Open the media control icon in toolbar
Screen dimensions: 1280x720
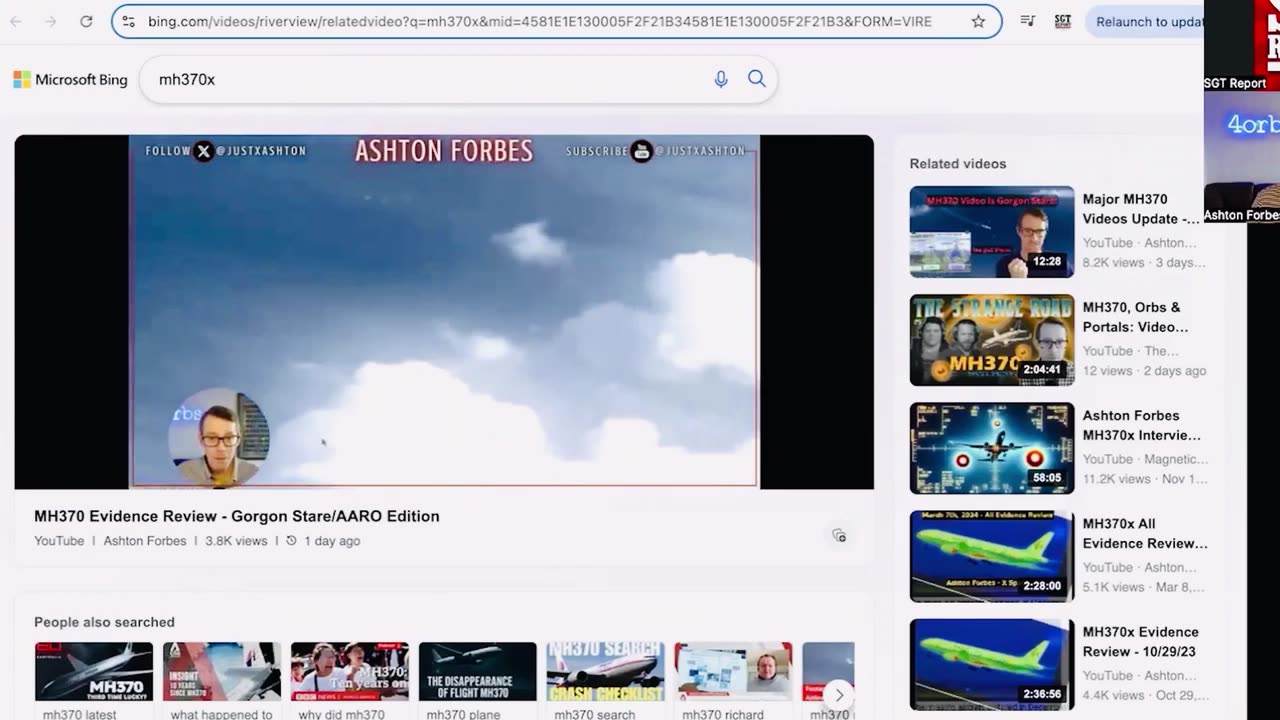(1027, 21)
